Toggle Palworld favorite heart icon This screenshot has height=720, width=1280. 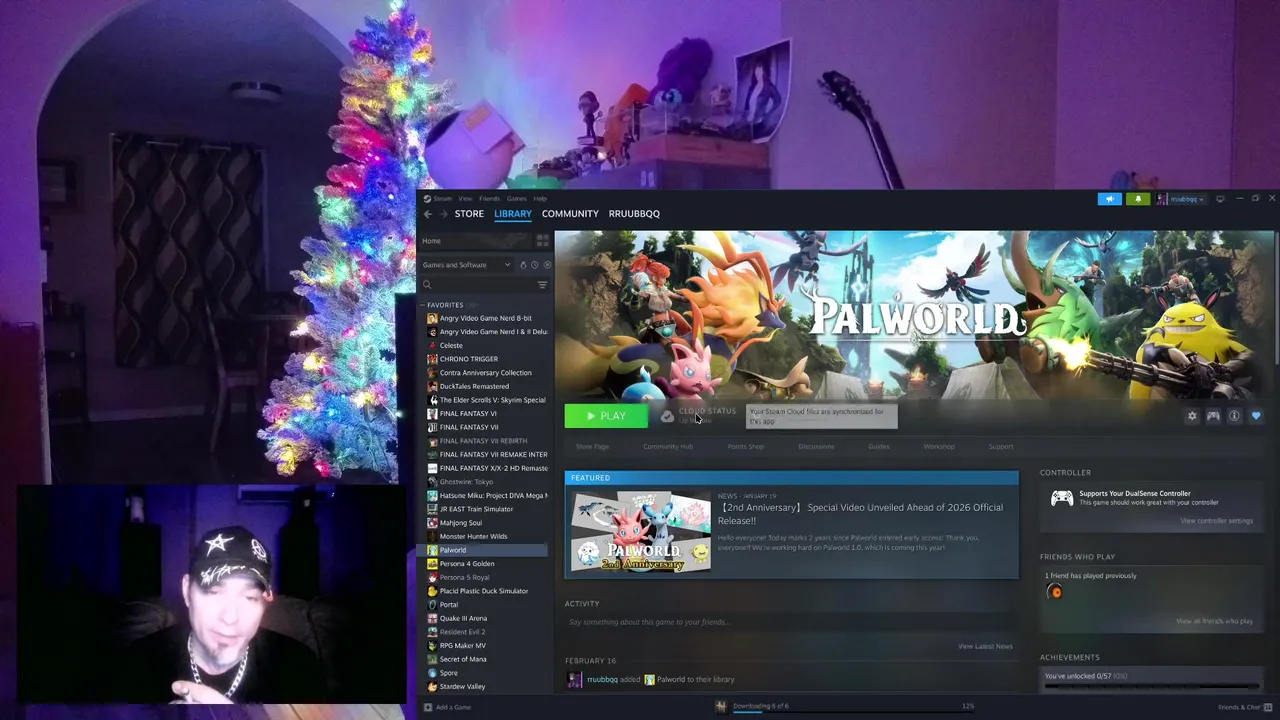tap(1256, 416)
